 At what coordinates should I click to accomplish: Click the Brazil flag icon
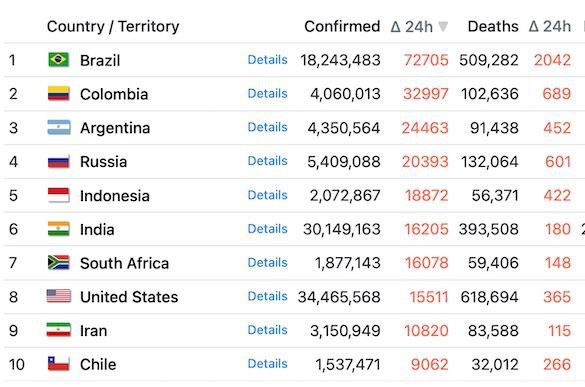point(59,59)
